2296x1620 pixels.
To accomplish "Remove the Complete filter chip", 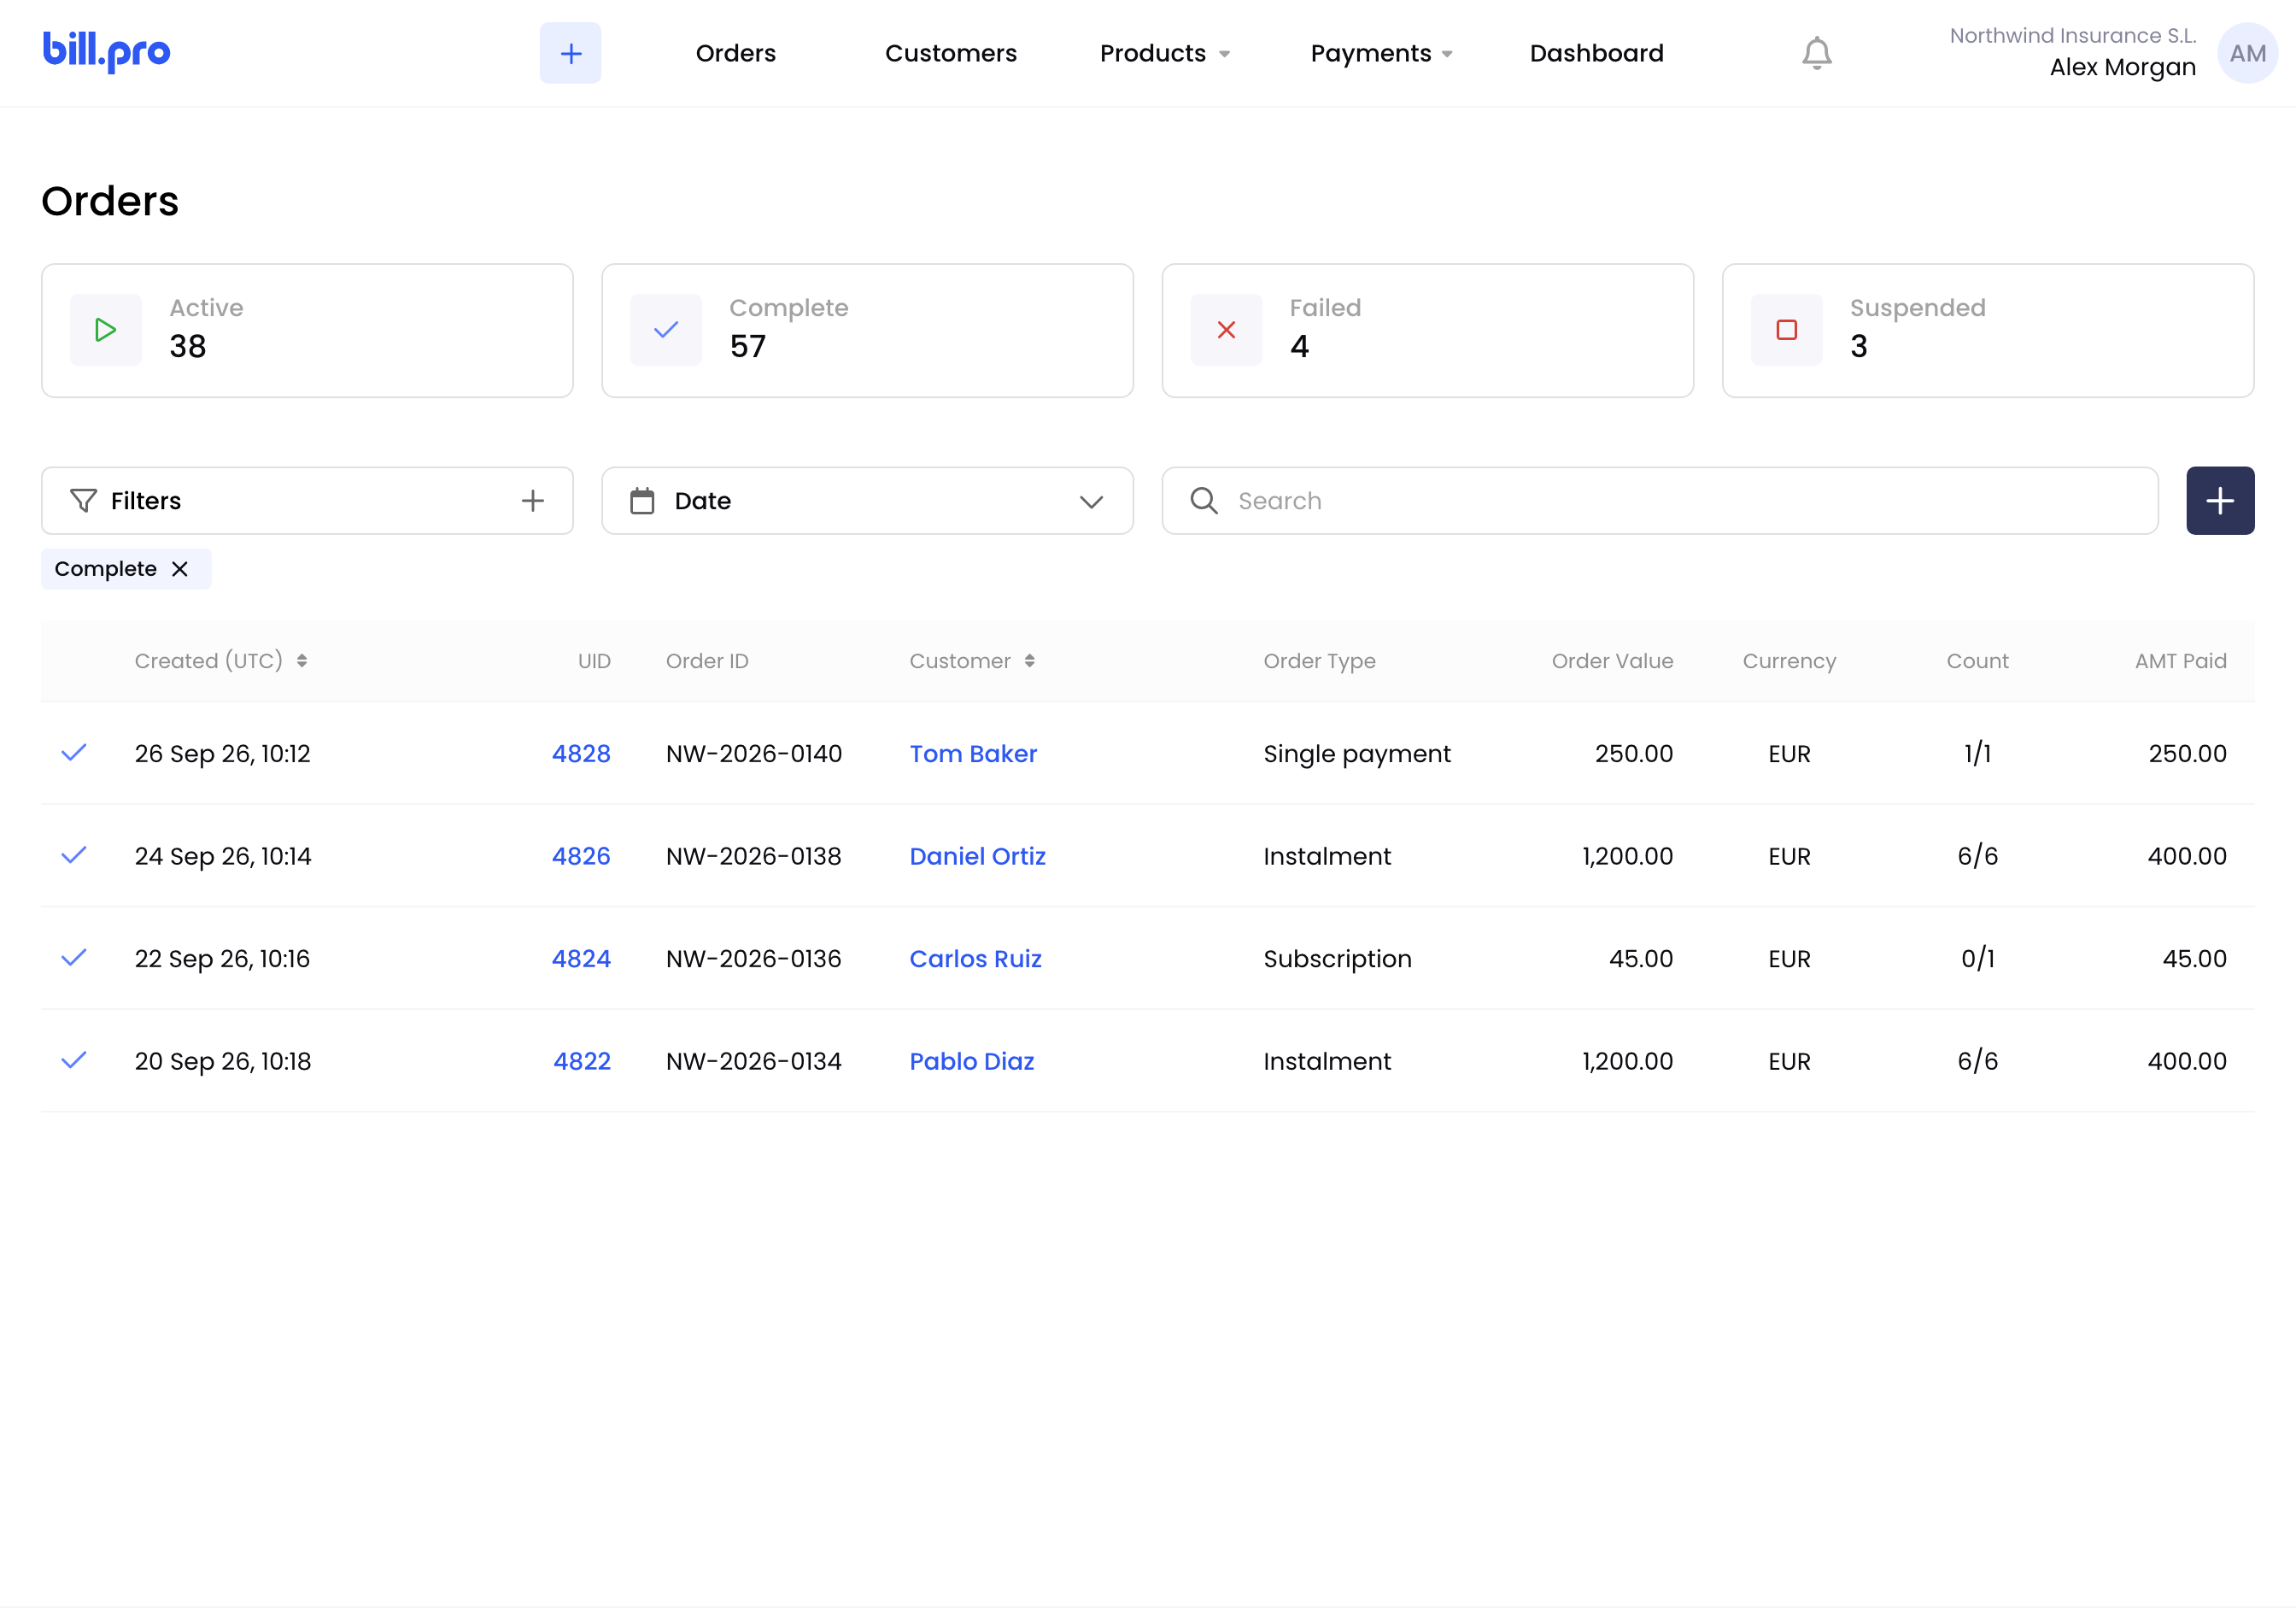I will pos(180,569).
